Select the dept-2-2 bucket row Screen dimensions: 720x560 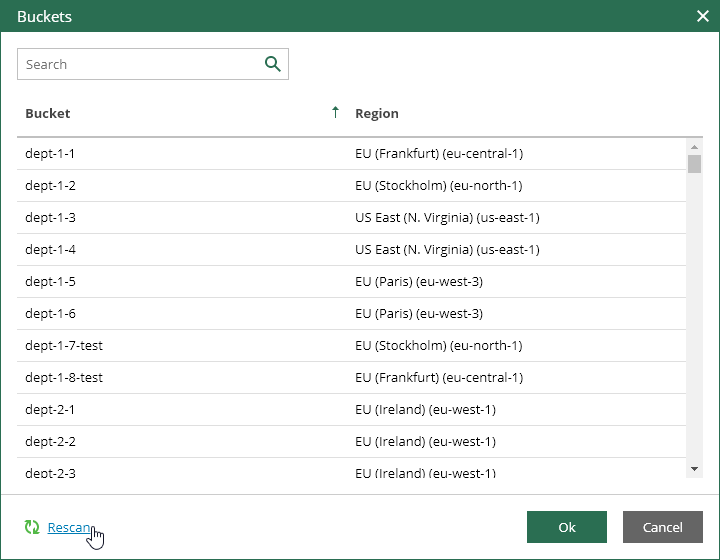(x=352, y=442)
